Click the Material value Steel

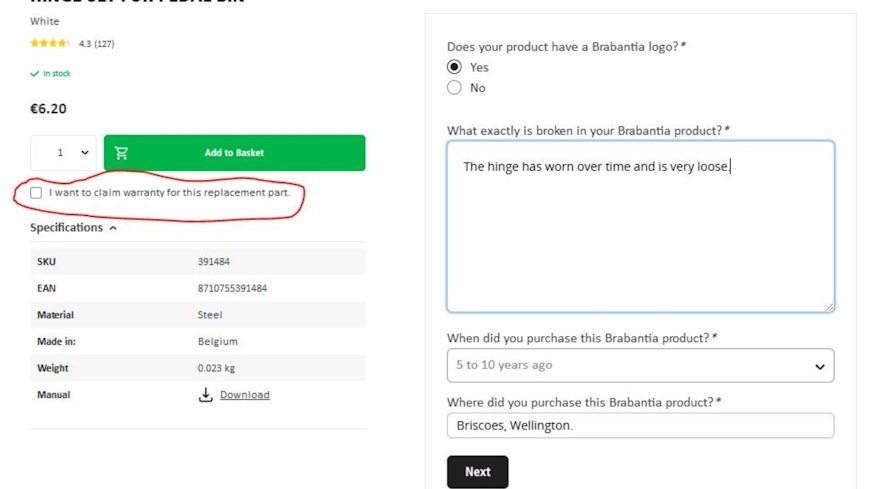pyautogui.click(x=210, y=315)
